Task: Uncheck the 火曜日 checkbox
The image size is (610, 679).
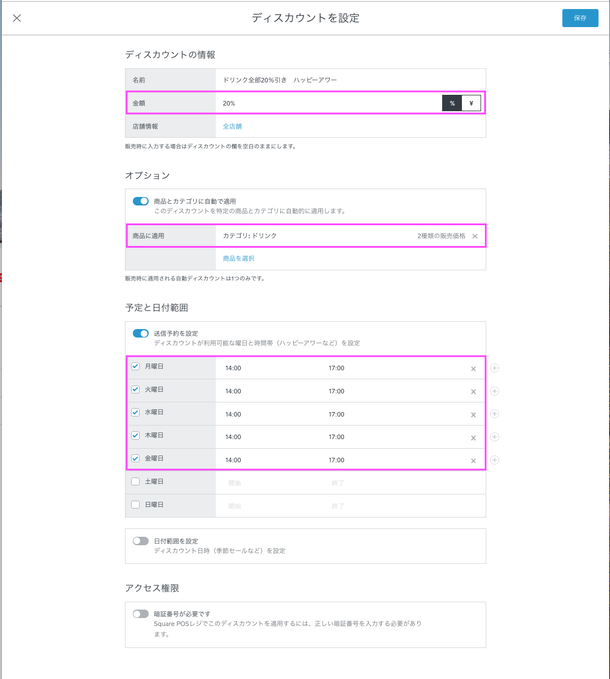Action: [136, 389]
